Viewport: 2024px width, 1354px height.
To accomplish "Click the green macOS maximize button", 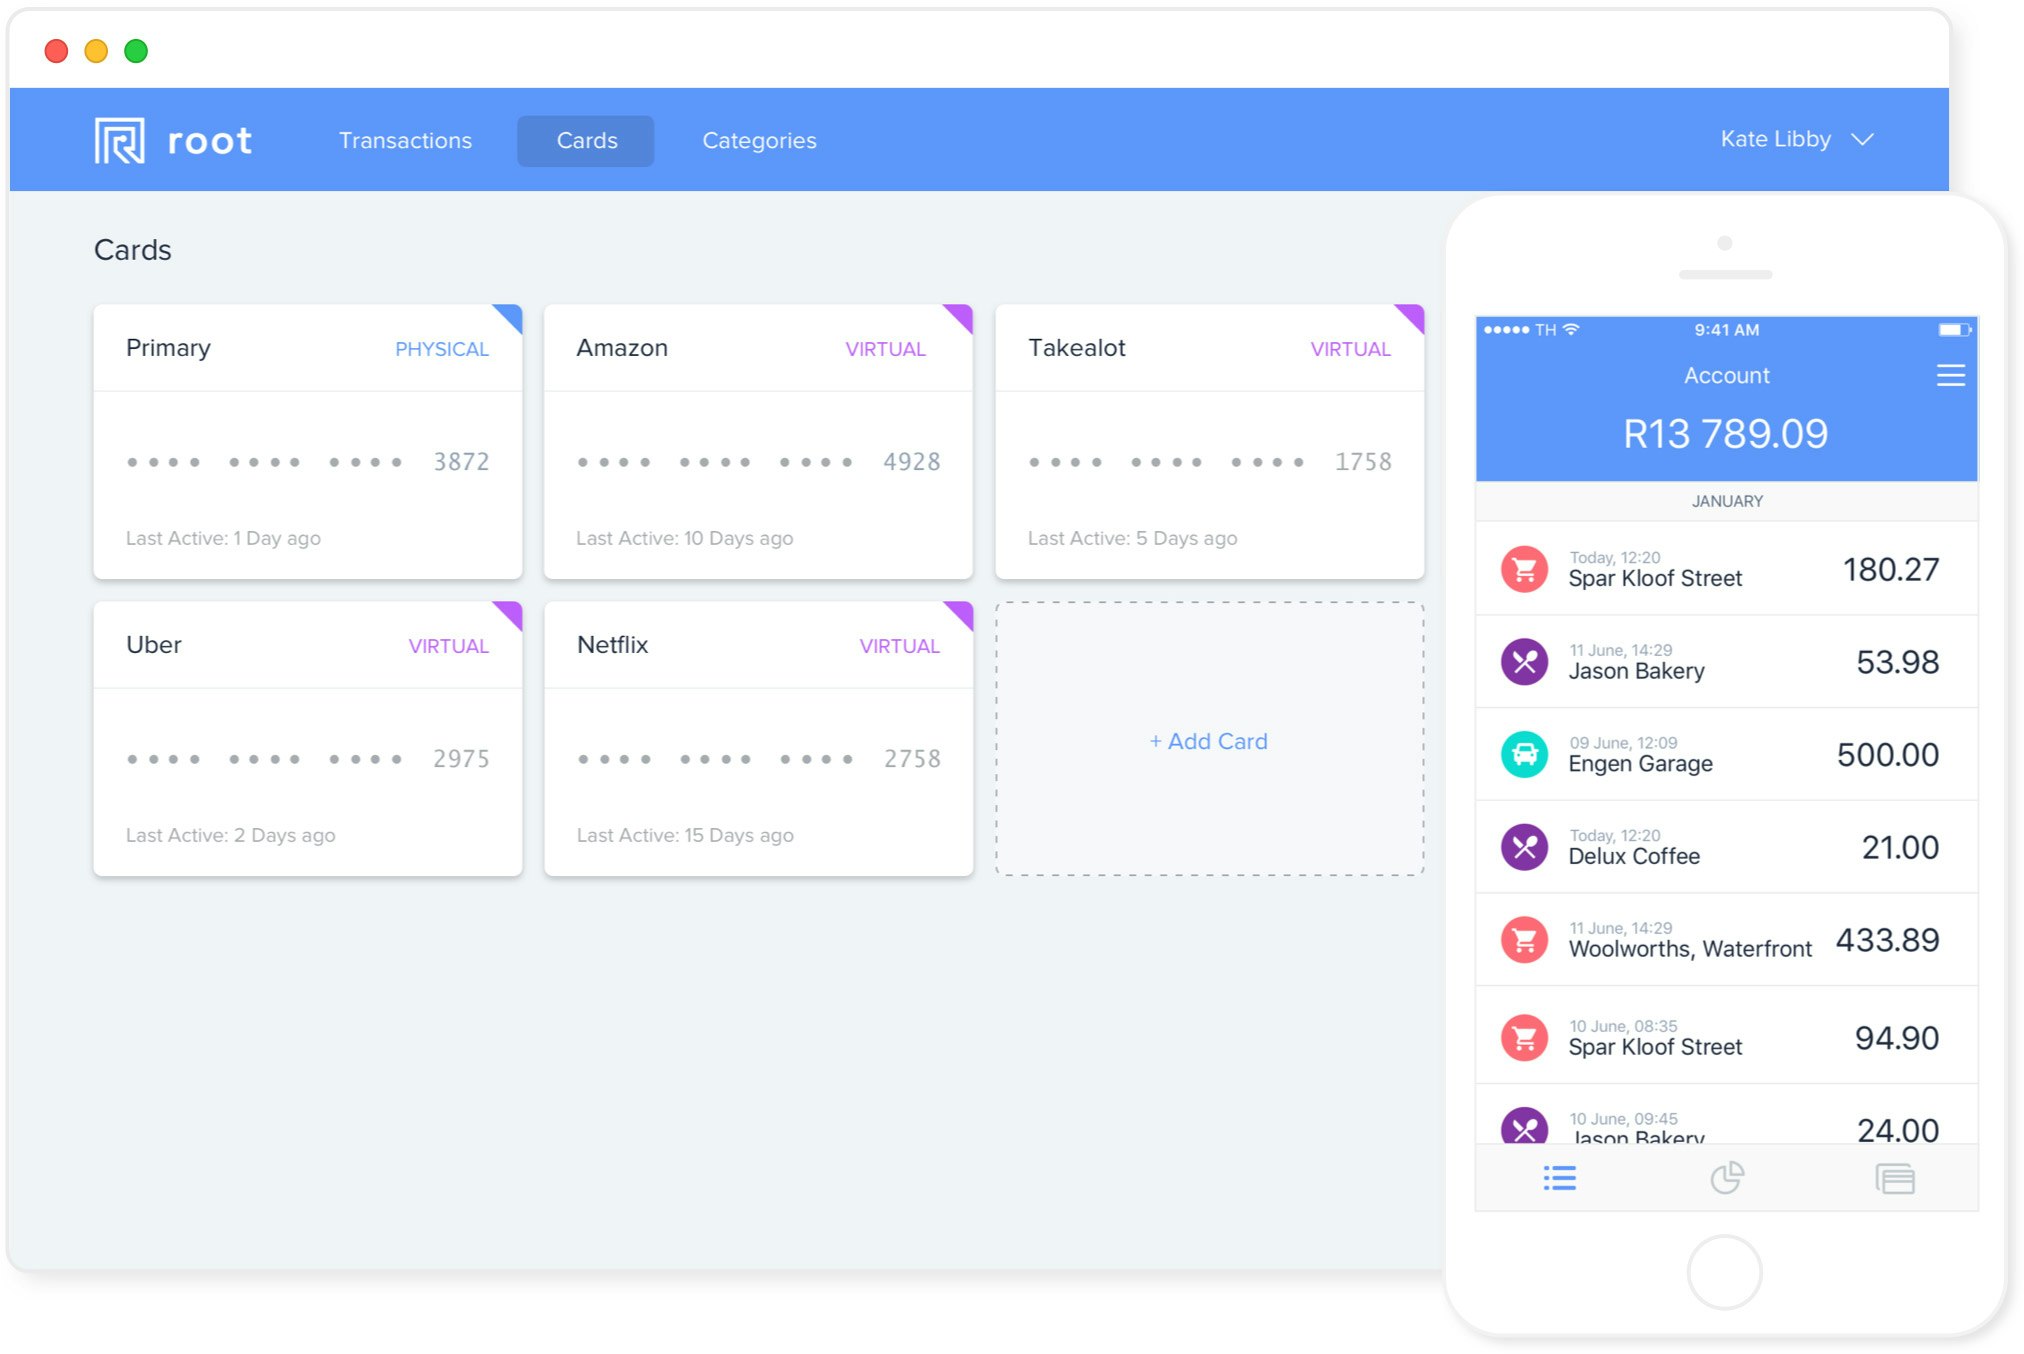I will point(136,51).
